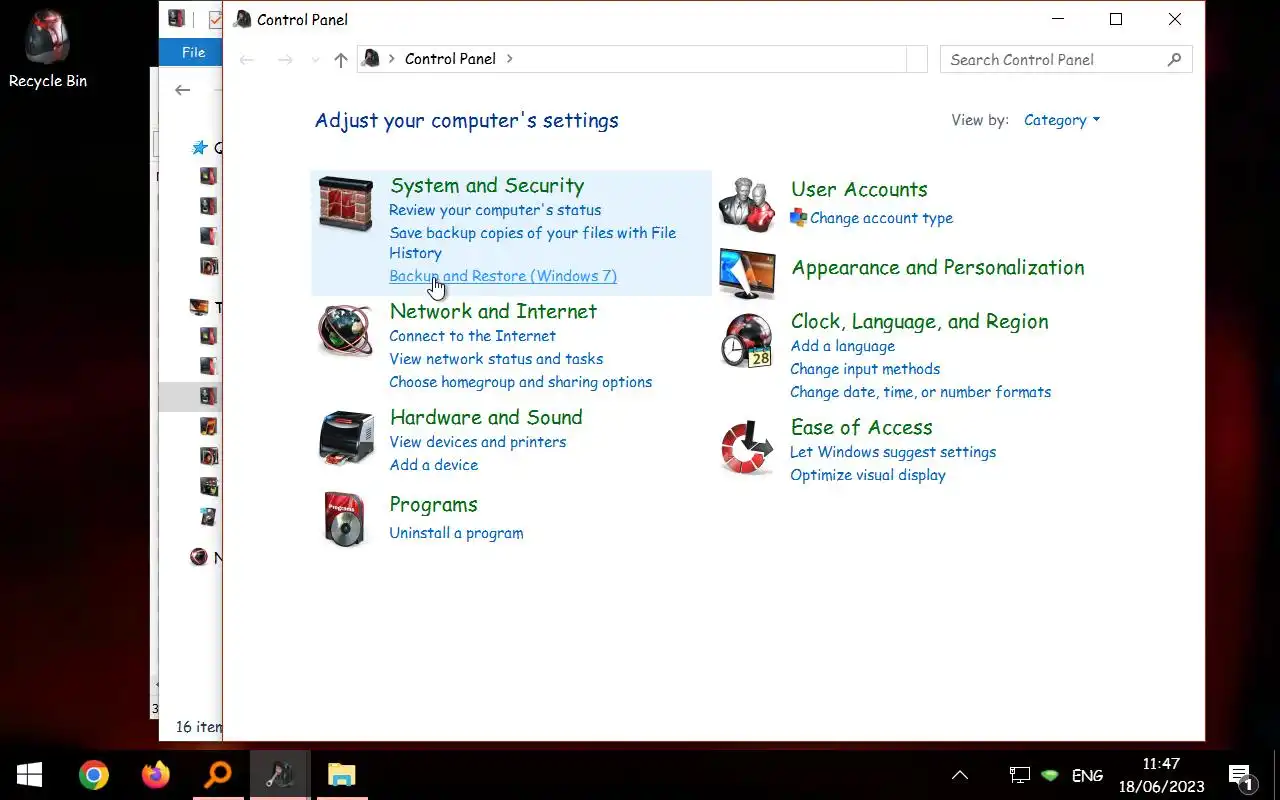Click Optimize visual display
1280x800 pixels.
click(x=867, y=475)
